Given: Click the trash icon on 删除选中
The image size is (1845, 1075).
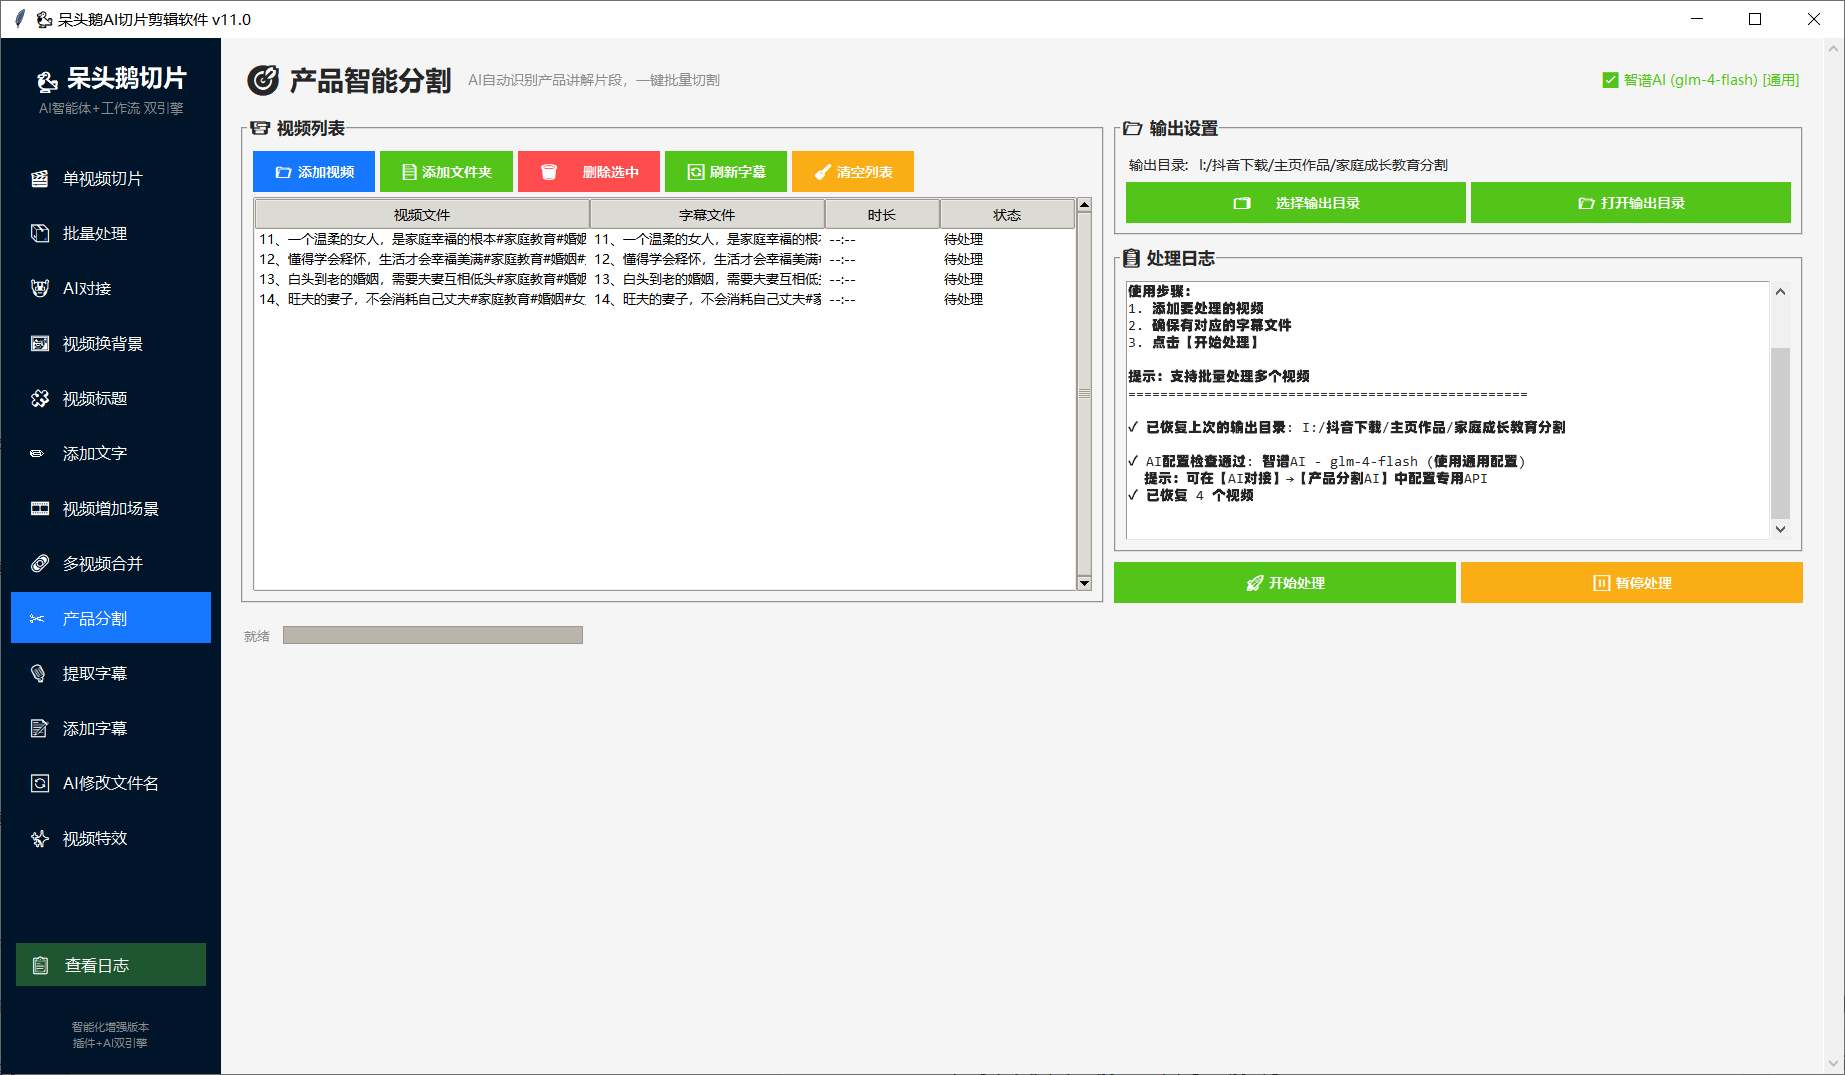Looking at the screenshot, I should pyautogui.click(x=549, y=172).
